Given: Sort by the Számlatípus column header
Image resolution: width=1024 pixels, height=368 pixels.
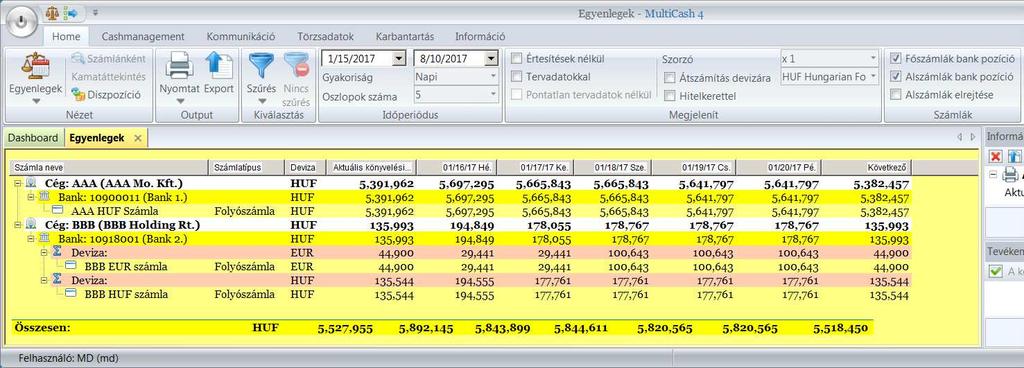Looking at the screenshot, I should point(246,168).
